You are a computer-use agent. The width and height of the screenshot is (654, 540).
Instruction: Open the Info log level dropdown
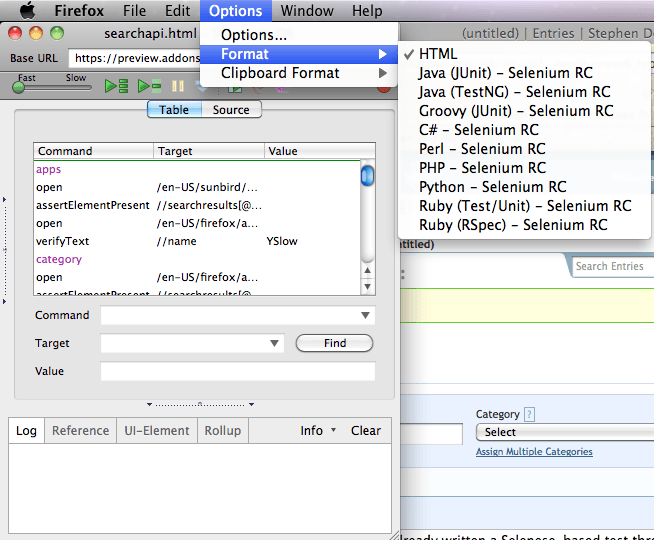[x=318, y=431]
